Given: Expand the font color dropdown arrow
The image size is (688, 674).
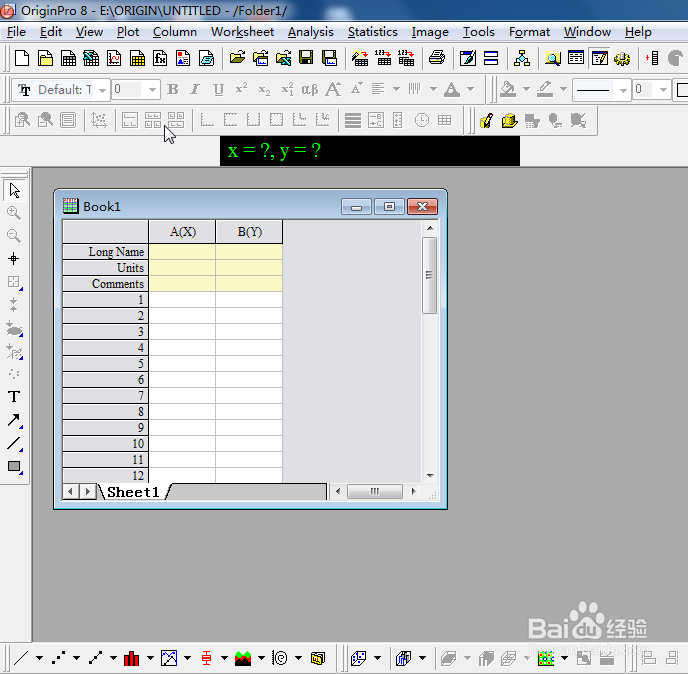Looking at the screenshot, I should click(470, 90).
